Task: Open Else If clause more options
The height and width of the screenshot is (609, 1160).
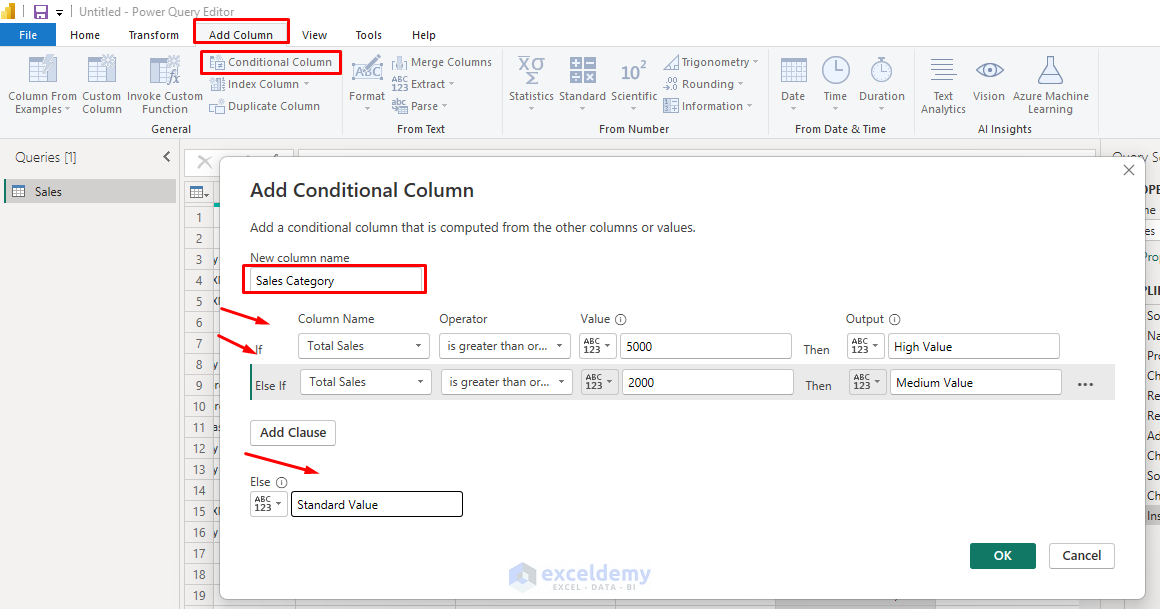Action: point(1085,384)
